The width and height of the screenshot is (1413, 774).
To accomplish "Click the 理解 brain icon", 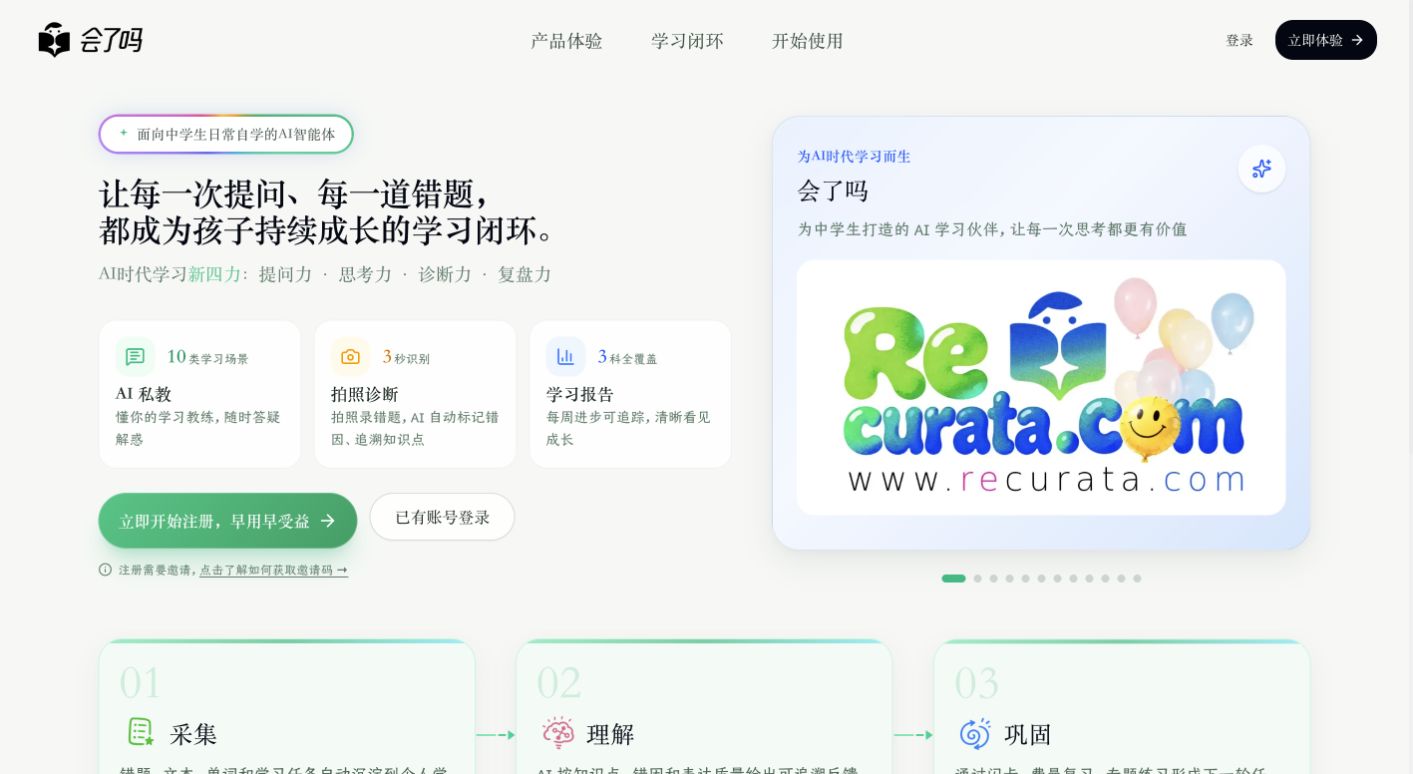I will [x=558, y=733].
